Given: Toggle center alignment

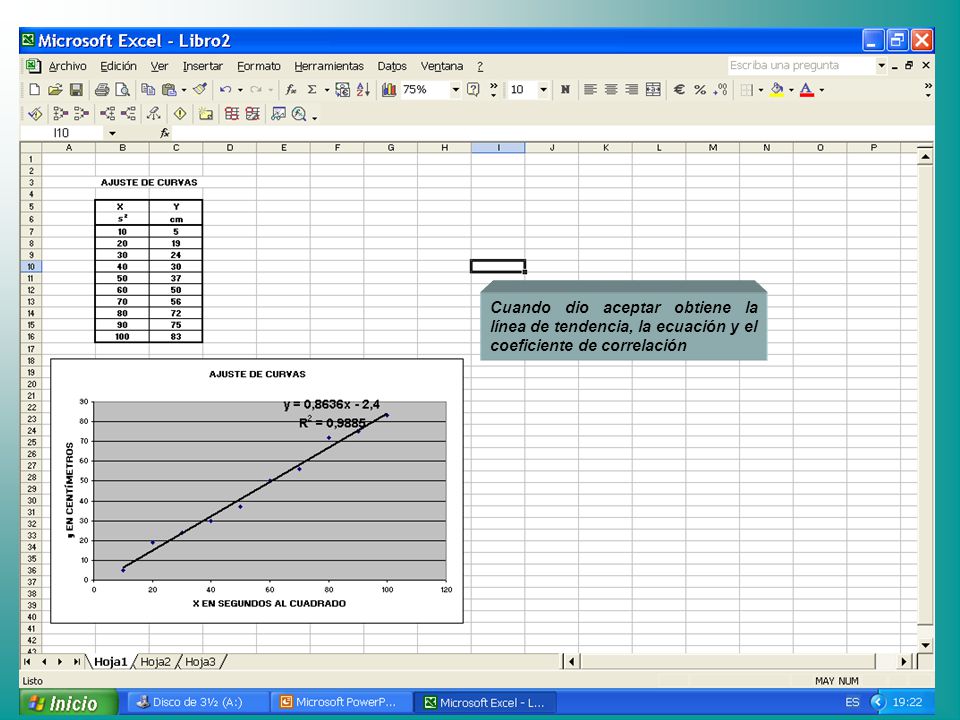Looking at the screenshot, I should pos(611,90).
